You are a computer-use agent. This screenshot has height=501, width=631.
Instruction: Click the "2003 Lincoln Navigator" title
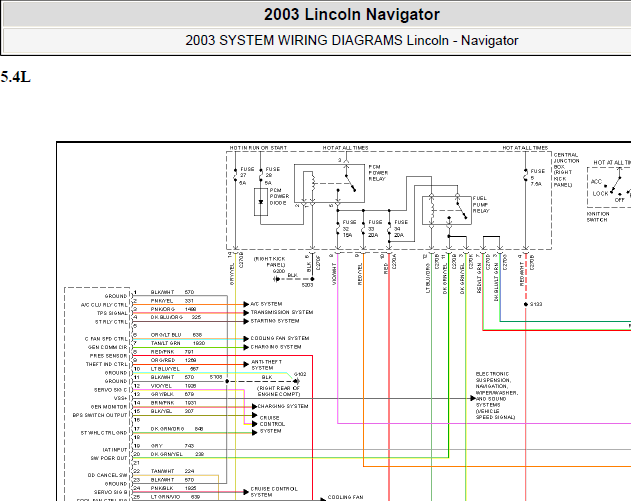352,15
